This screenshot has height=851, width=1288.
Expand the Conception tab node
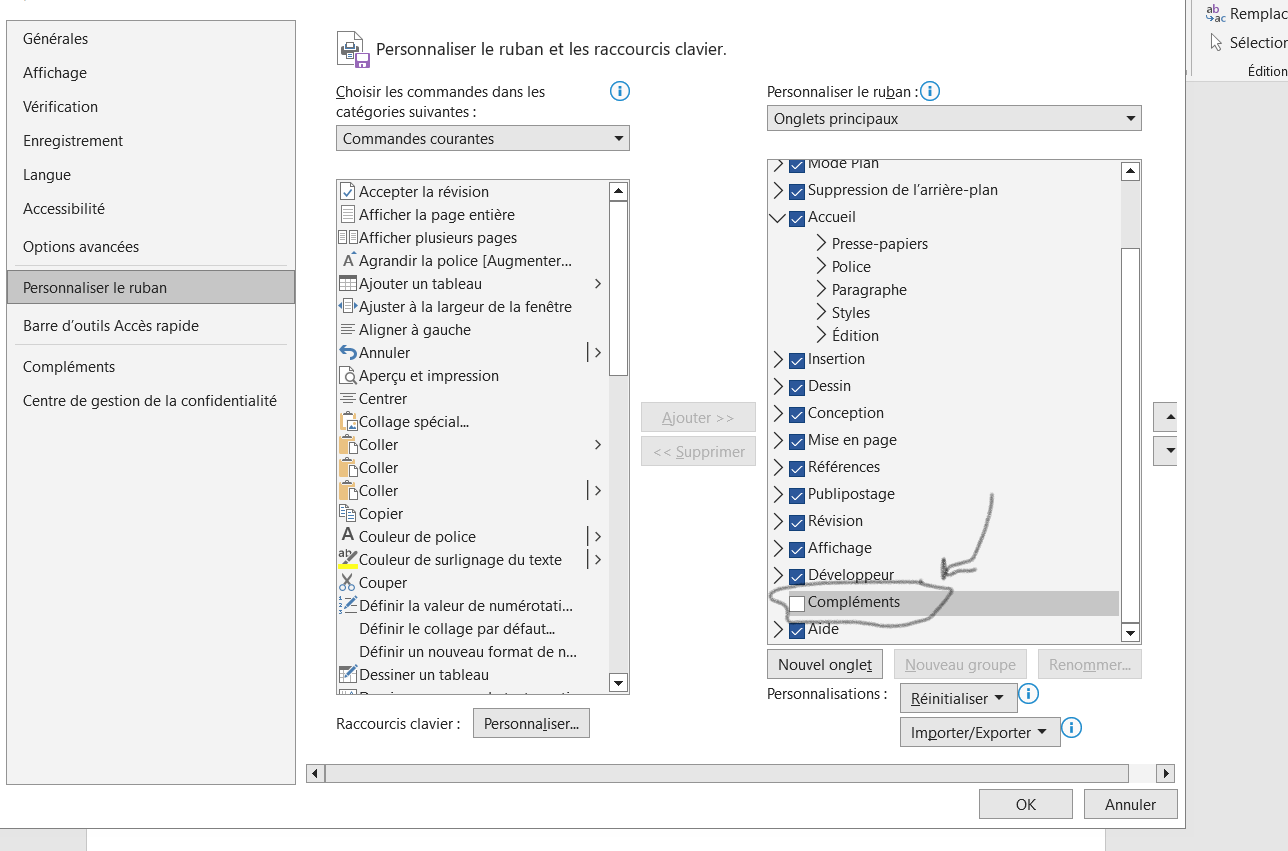click(x=778, y=413)
